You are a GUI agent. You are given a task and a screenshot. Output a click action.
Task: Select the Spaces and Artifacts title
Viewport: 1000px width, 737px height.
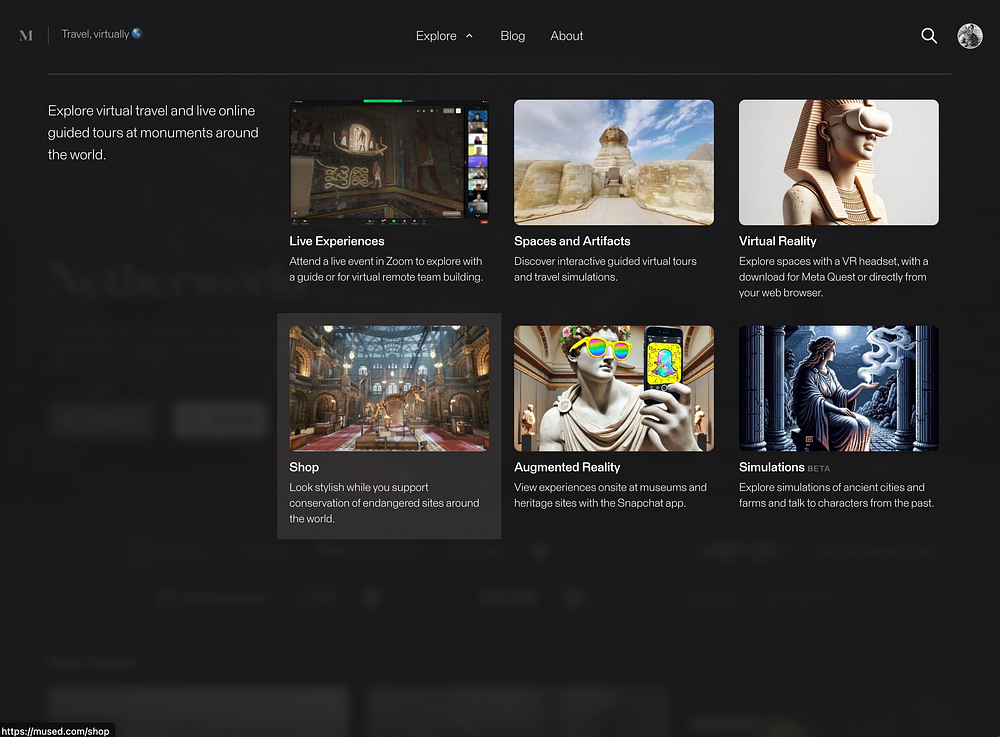click(x=572, y=241)
